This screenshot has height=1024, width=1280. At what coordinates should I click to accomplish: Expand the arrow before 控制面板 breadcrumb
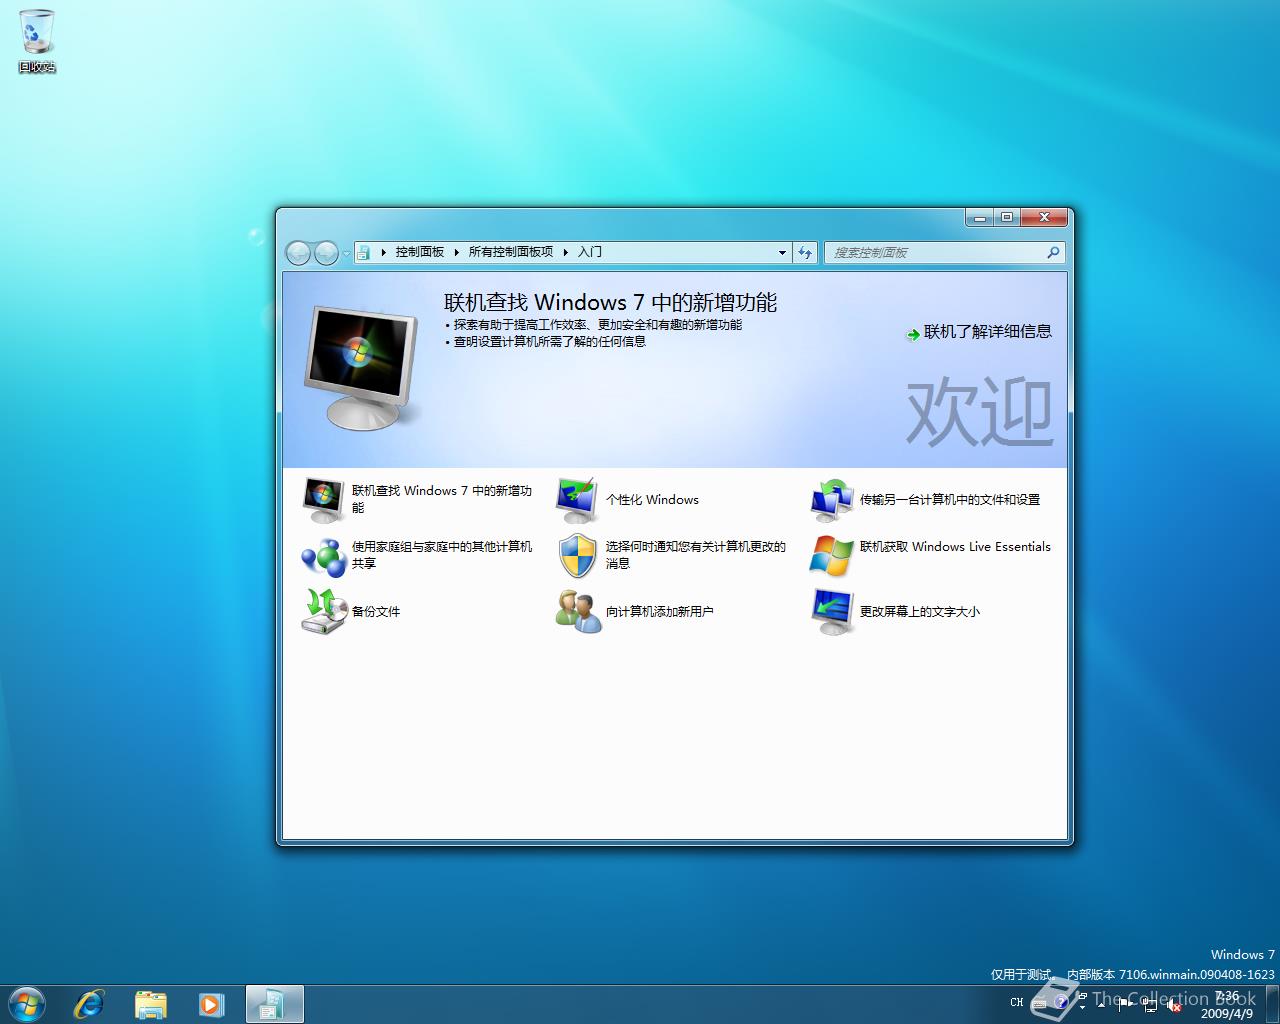pos(384,252)
